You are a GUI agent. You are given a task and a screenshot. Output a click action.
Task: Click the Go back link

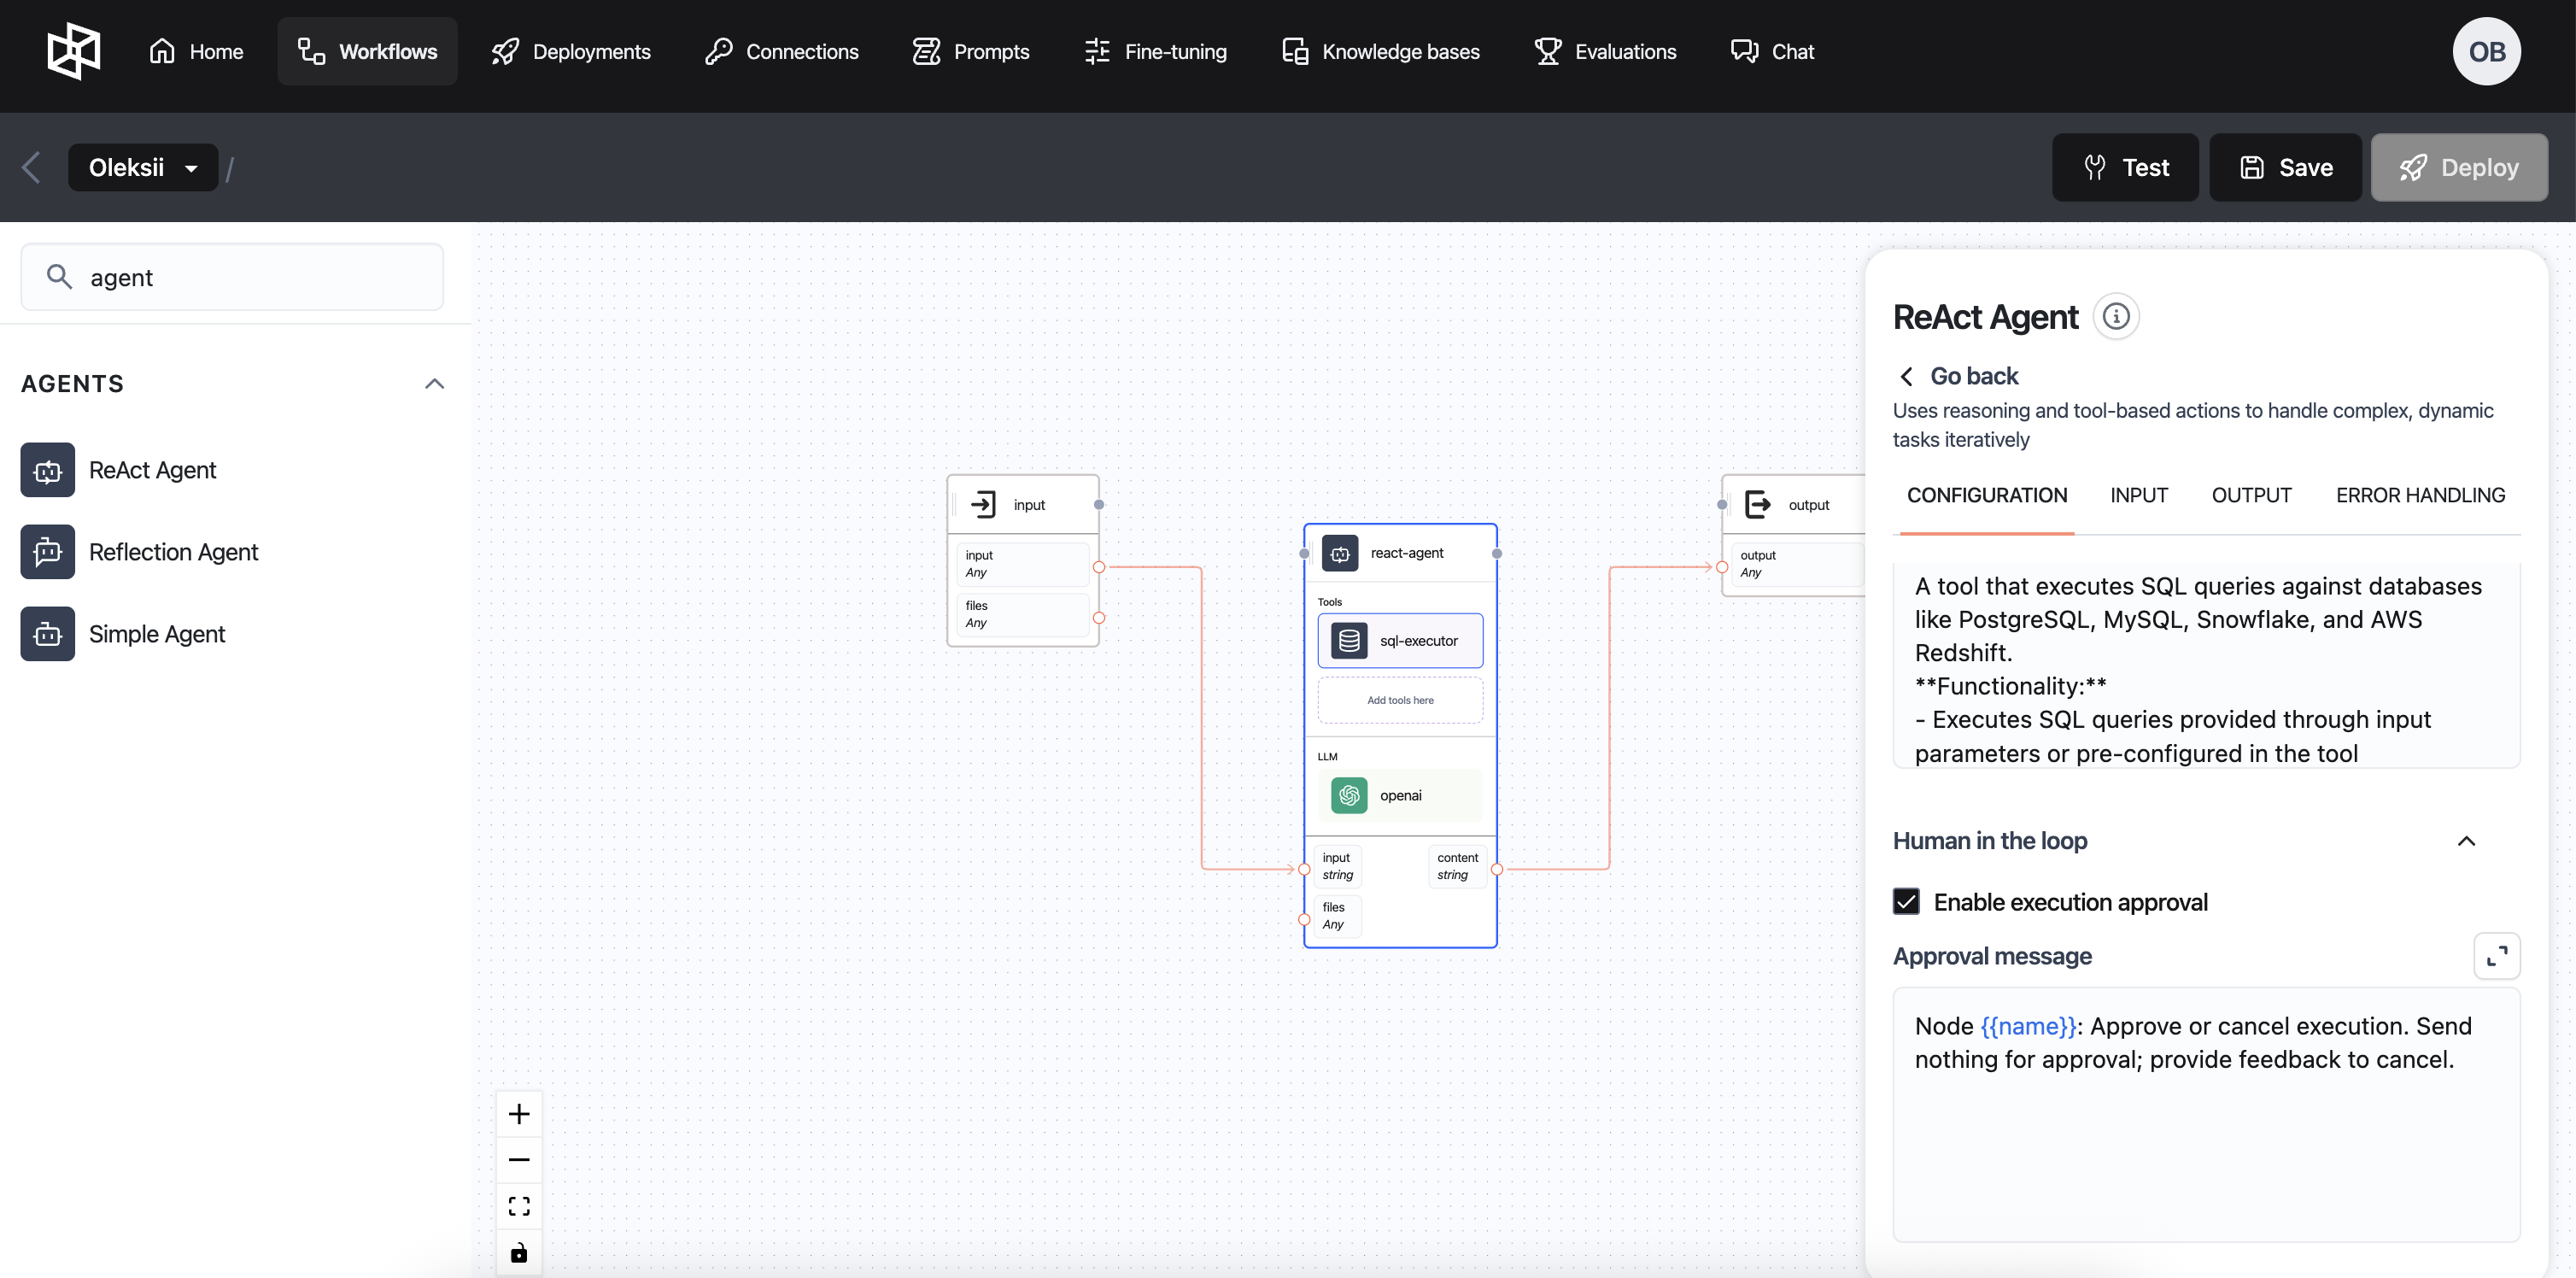(x=1958, y=376)
